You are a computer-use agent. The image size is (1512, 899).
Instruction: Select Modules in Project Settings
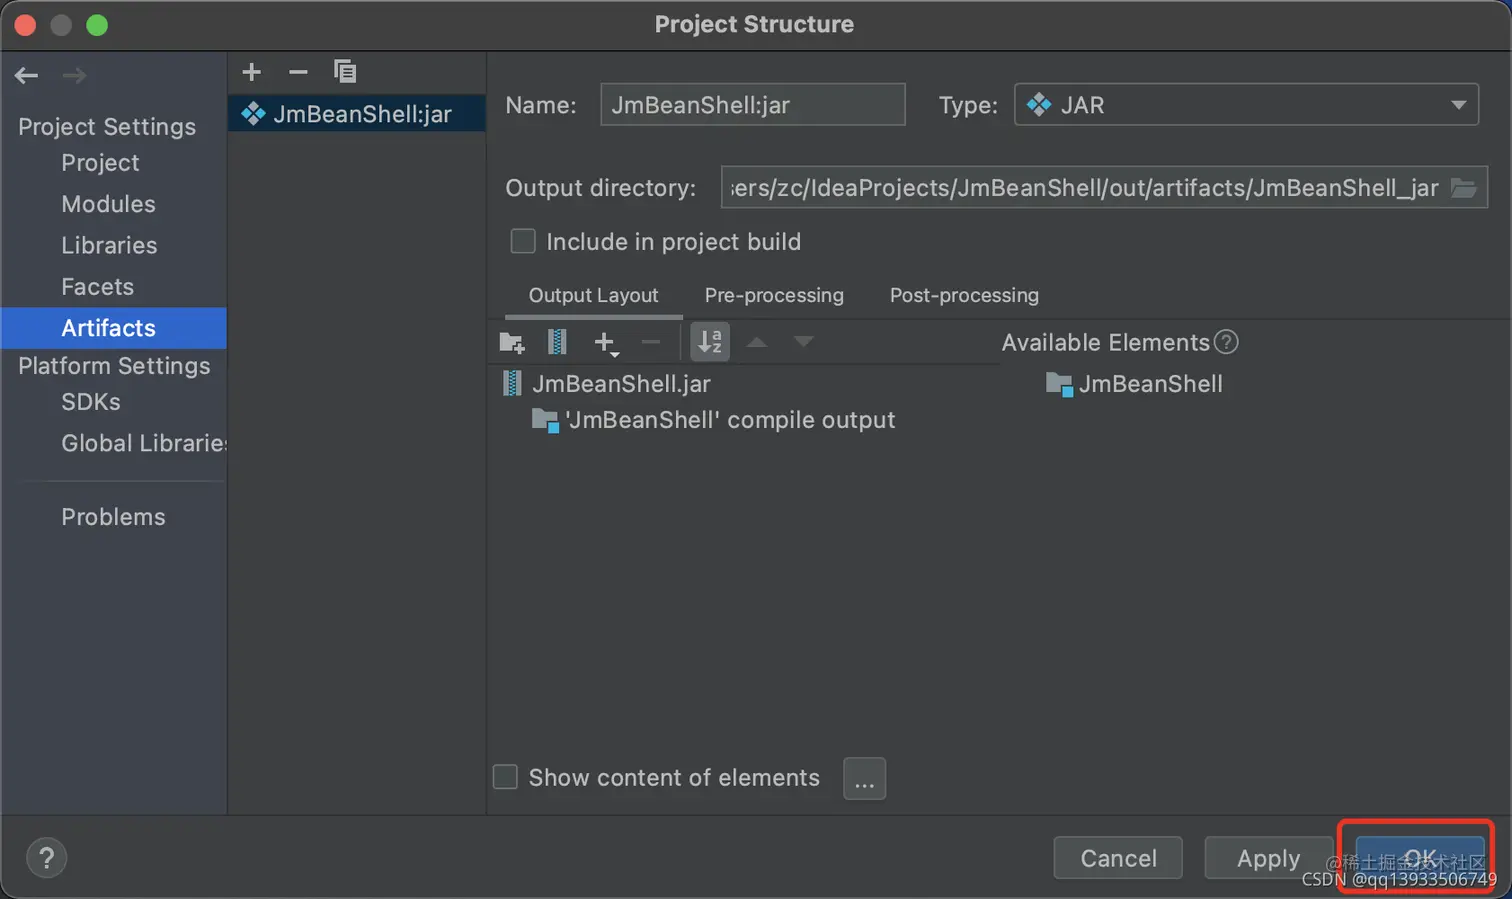pos(108,204)
